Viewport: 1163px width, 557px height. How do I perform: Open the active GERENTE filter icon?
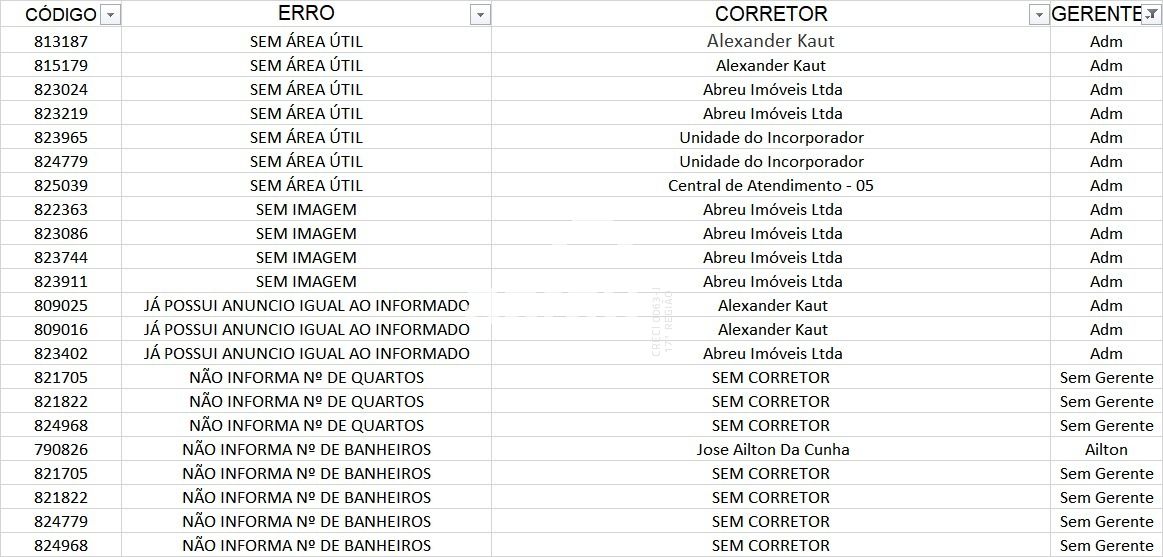[x=1150, y=15]
